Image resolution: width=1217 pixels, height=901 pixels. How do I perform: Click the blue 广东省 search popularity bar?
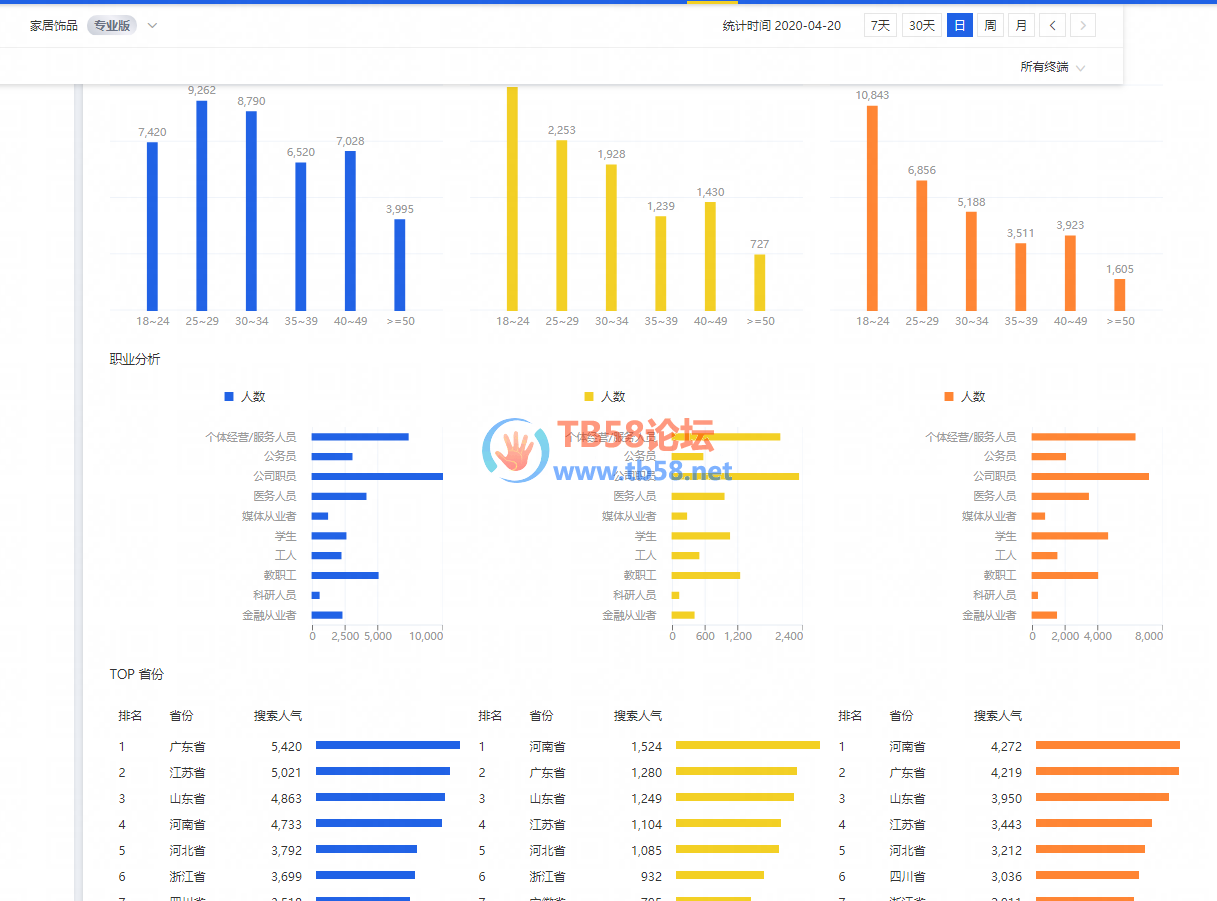(x=388, y=745)
